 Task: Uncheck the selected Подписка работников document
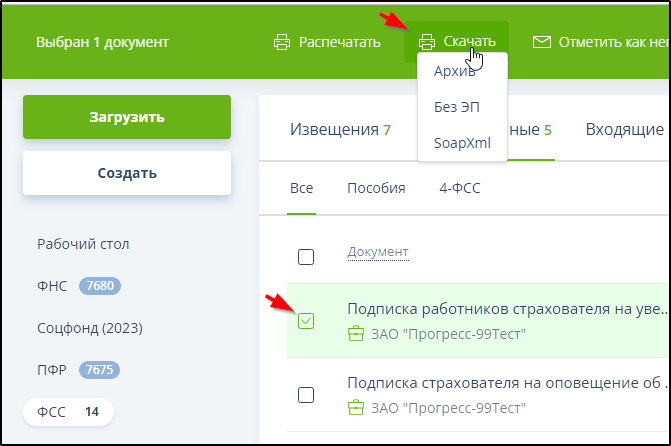tap(306, 321)
